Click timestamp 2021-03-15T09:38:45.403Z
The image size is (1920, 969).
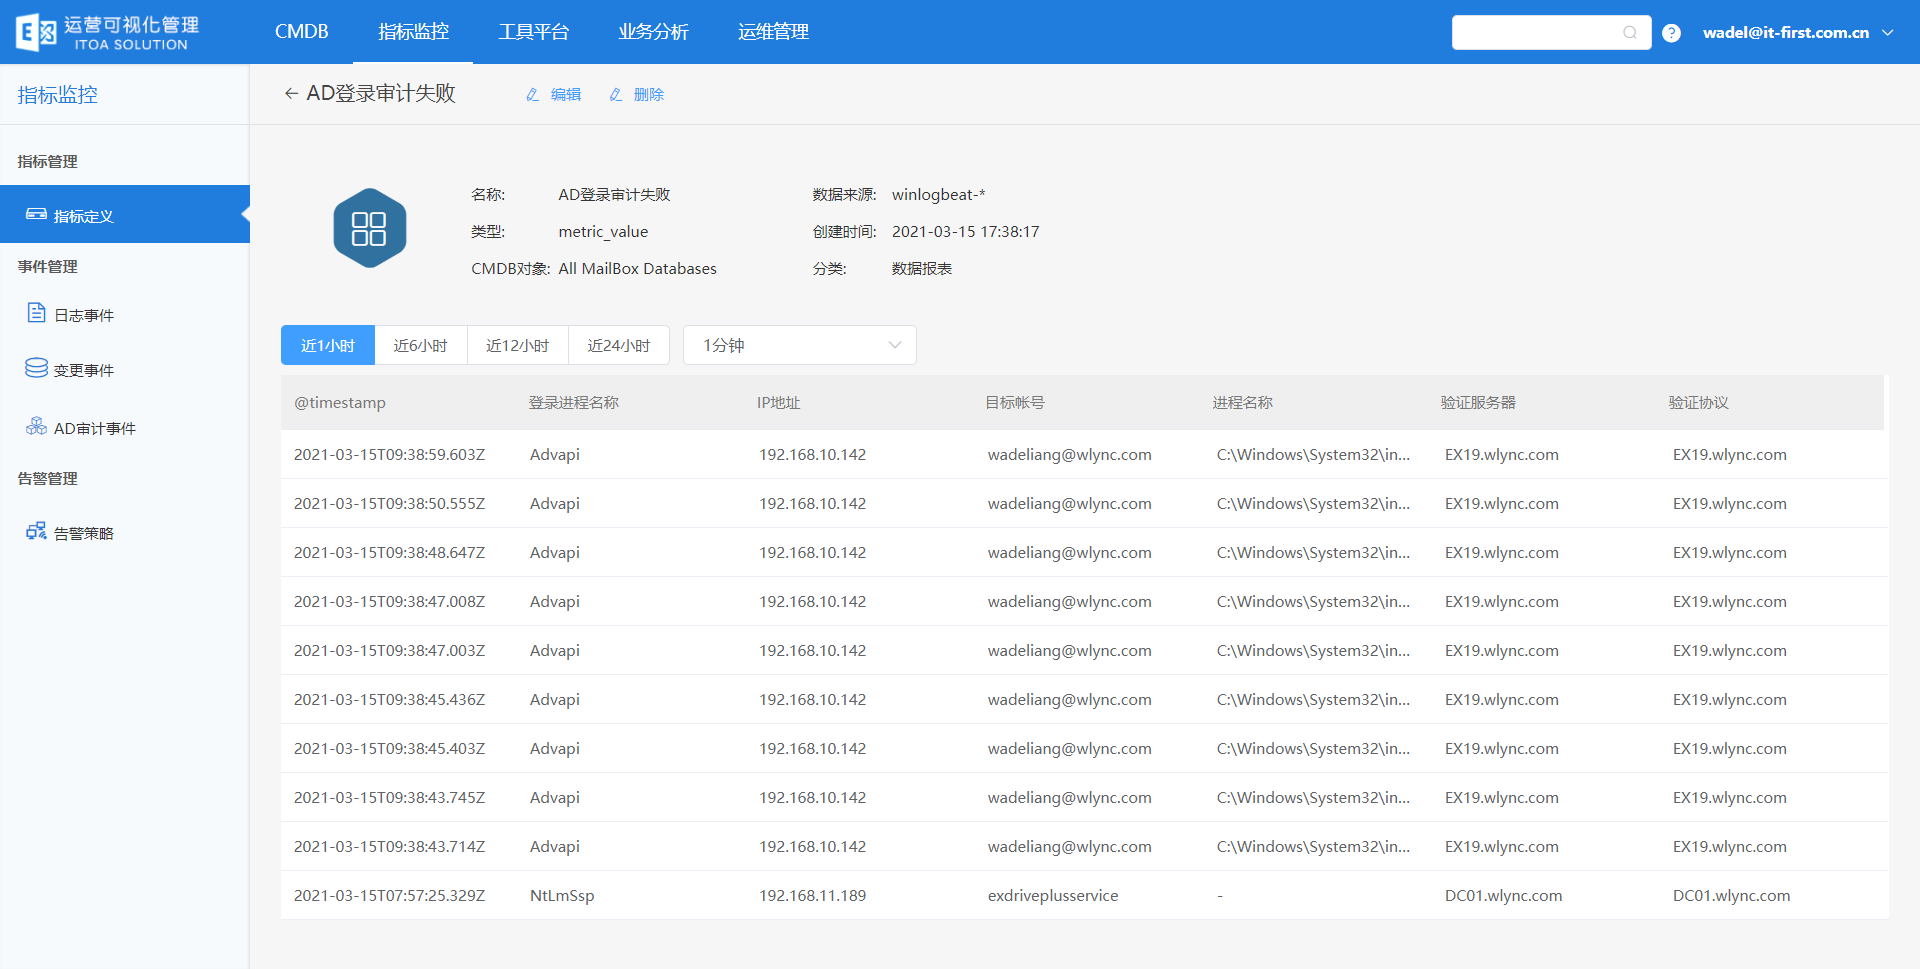tap(389, 748)
